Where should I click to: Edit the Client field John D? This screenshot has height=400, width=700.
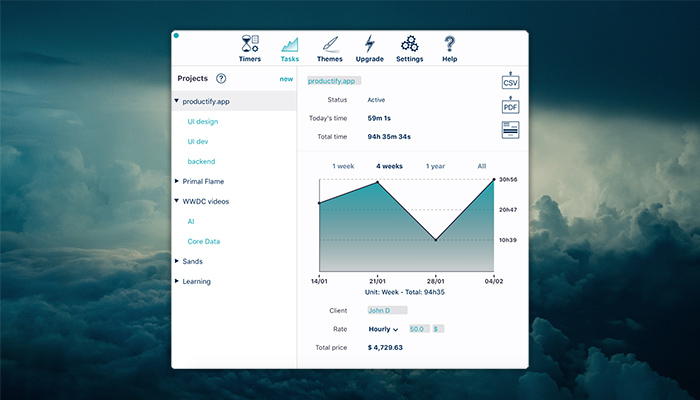coord(387,310)
